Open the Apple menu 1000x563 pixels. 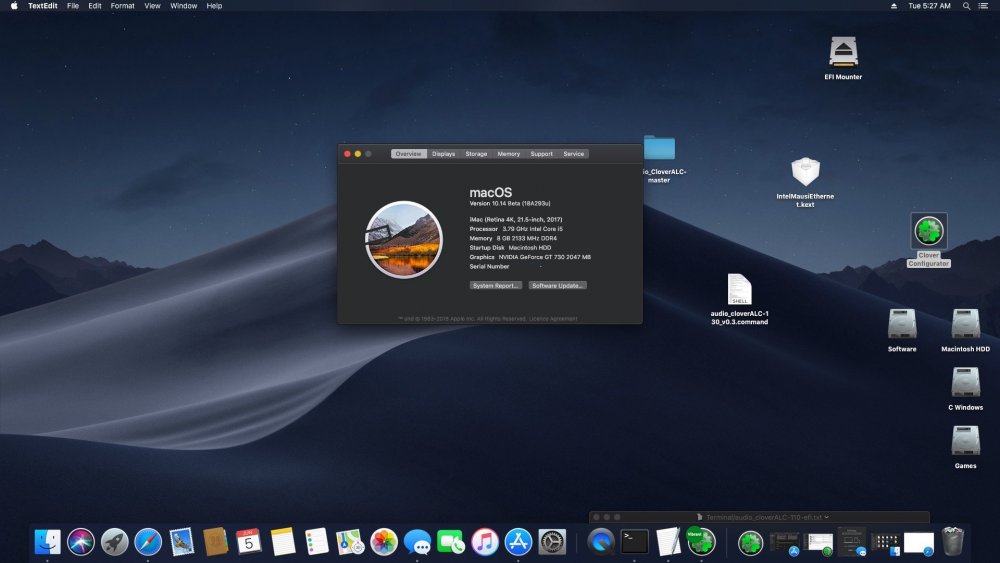pyautogui.click(x=14, y=6)
